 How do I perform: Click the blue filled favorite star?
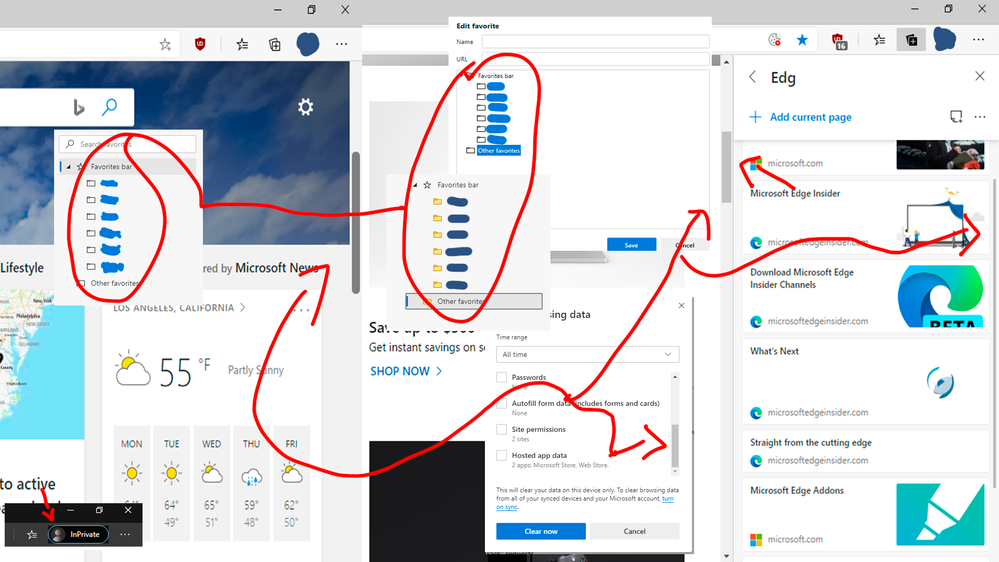[x=802, y=40]
